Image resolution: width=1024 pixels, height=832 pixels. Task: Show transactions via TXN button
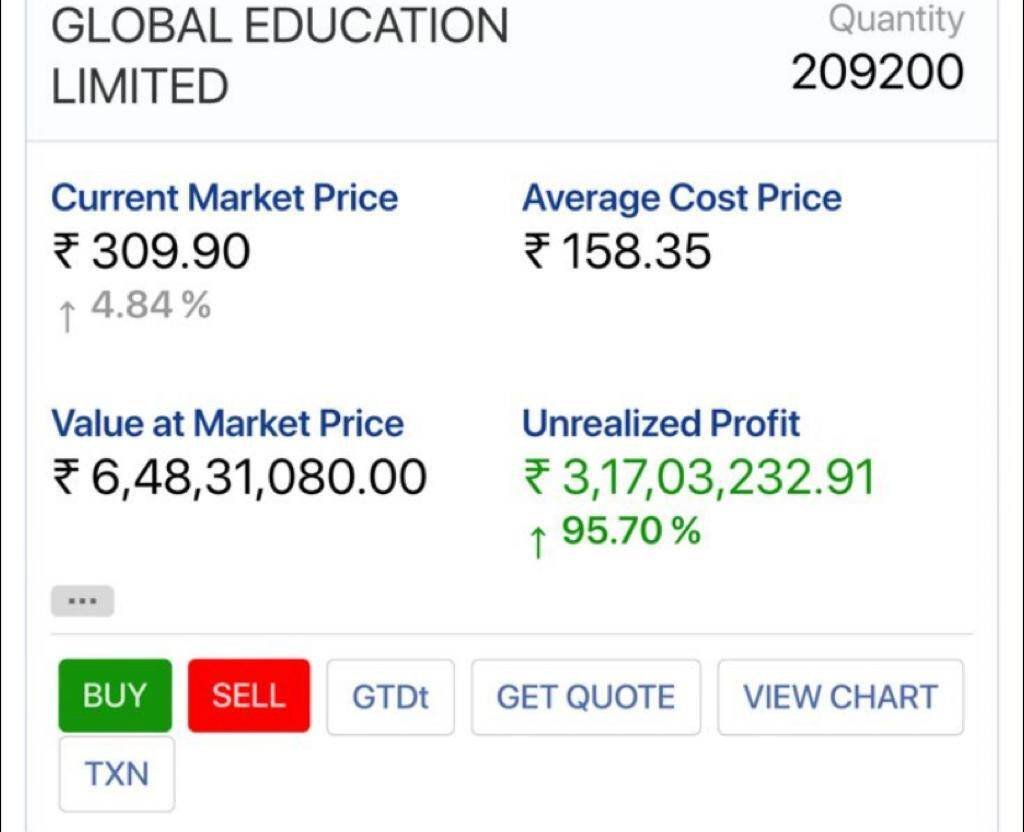117,774
